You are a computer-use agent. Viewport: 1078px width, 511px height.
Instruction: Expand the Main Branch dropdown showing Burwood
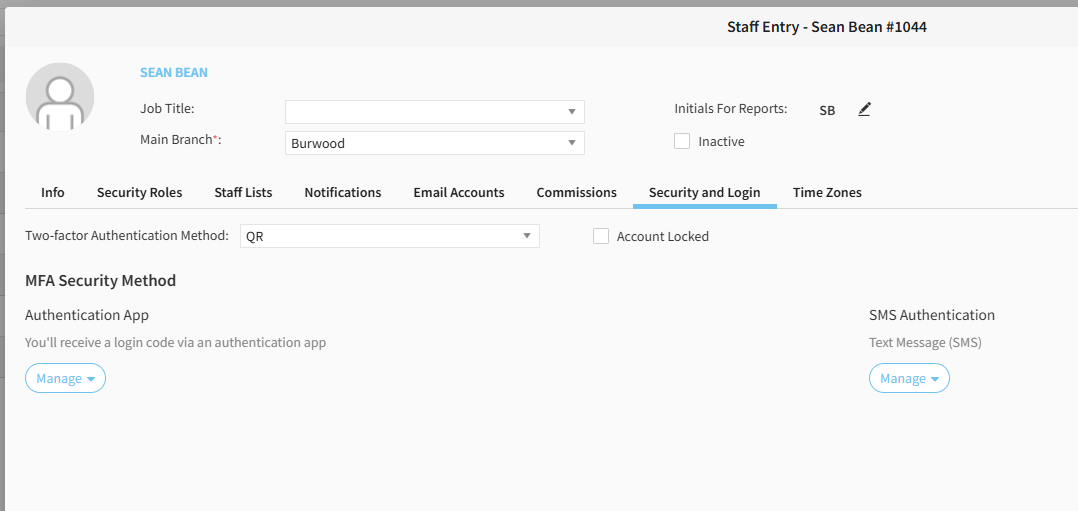tap(572, 143)
